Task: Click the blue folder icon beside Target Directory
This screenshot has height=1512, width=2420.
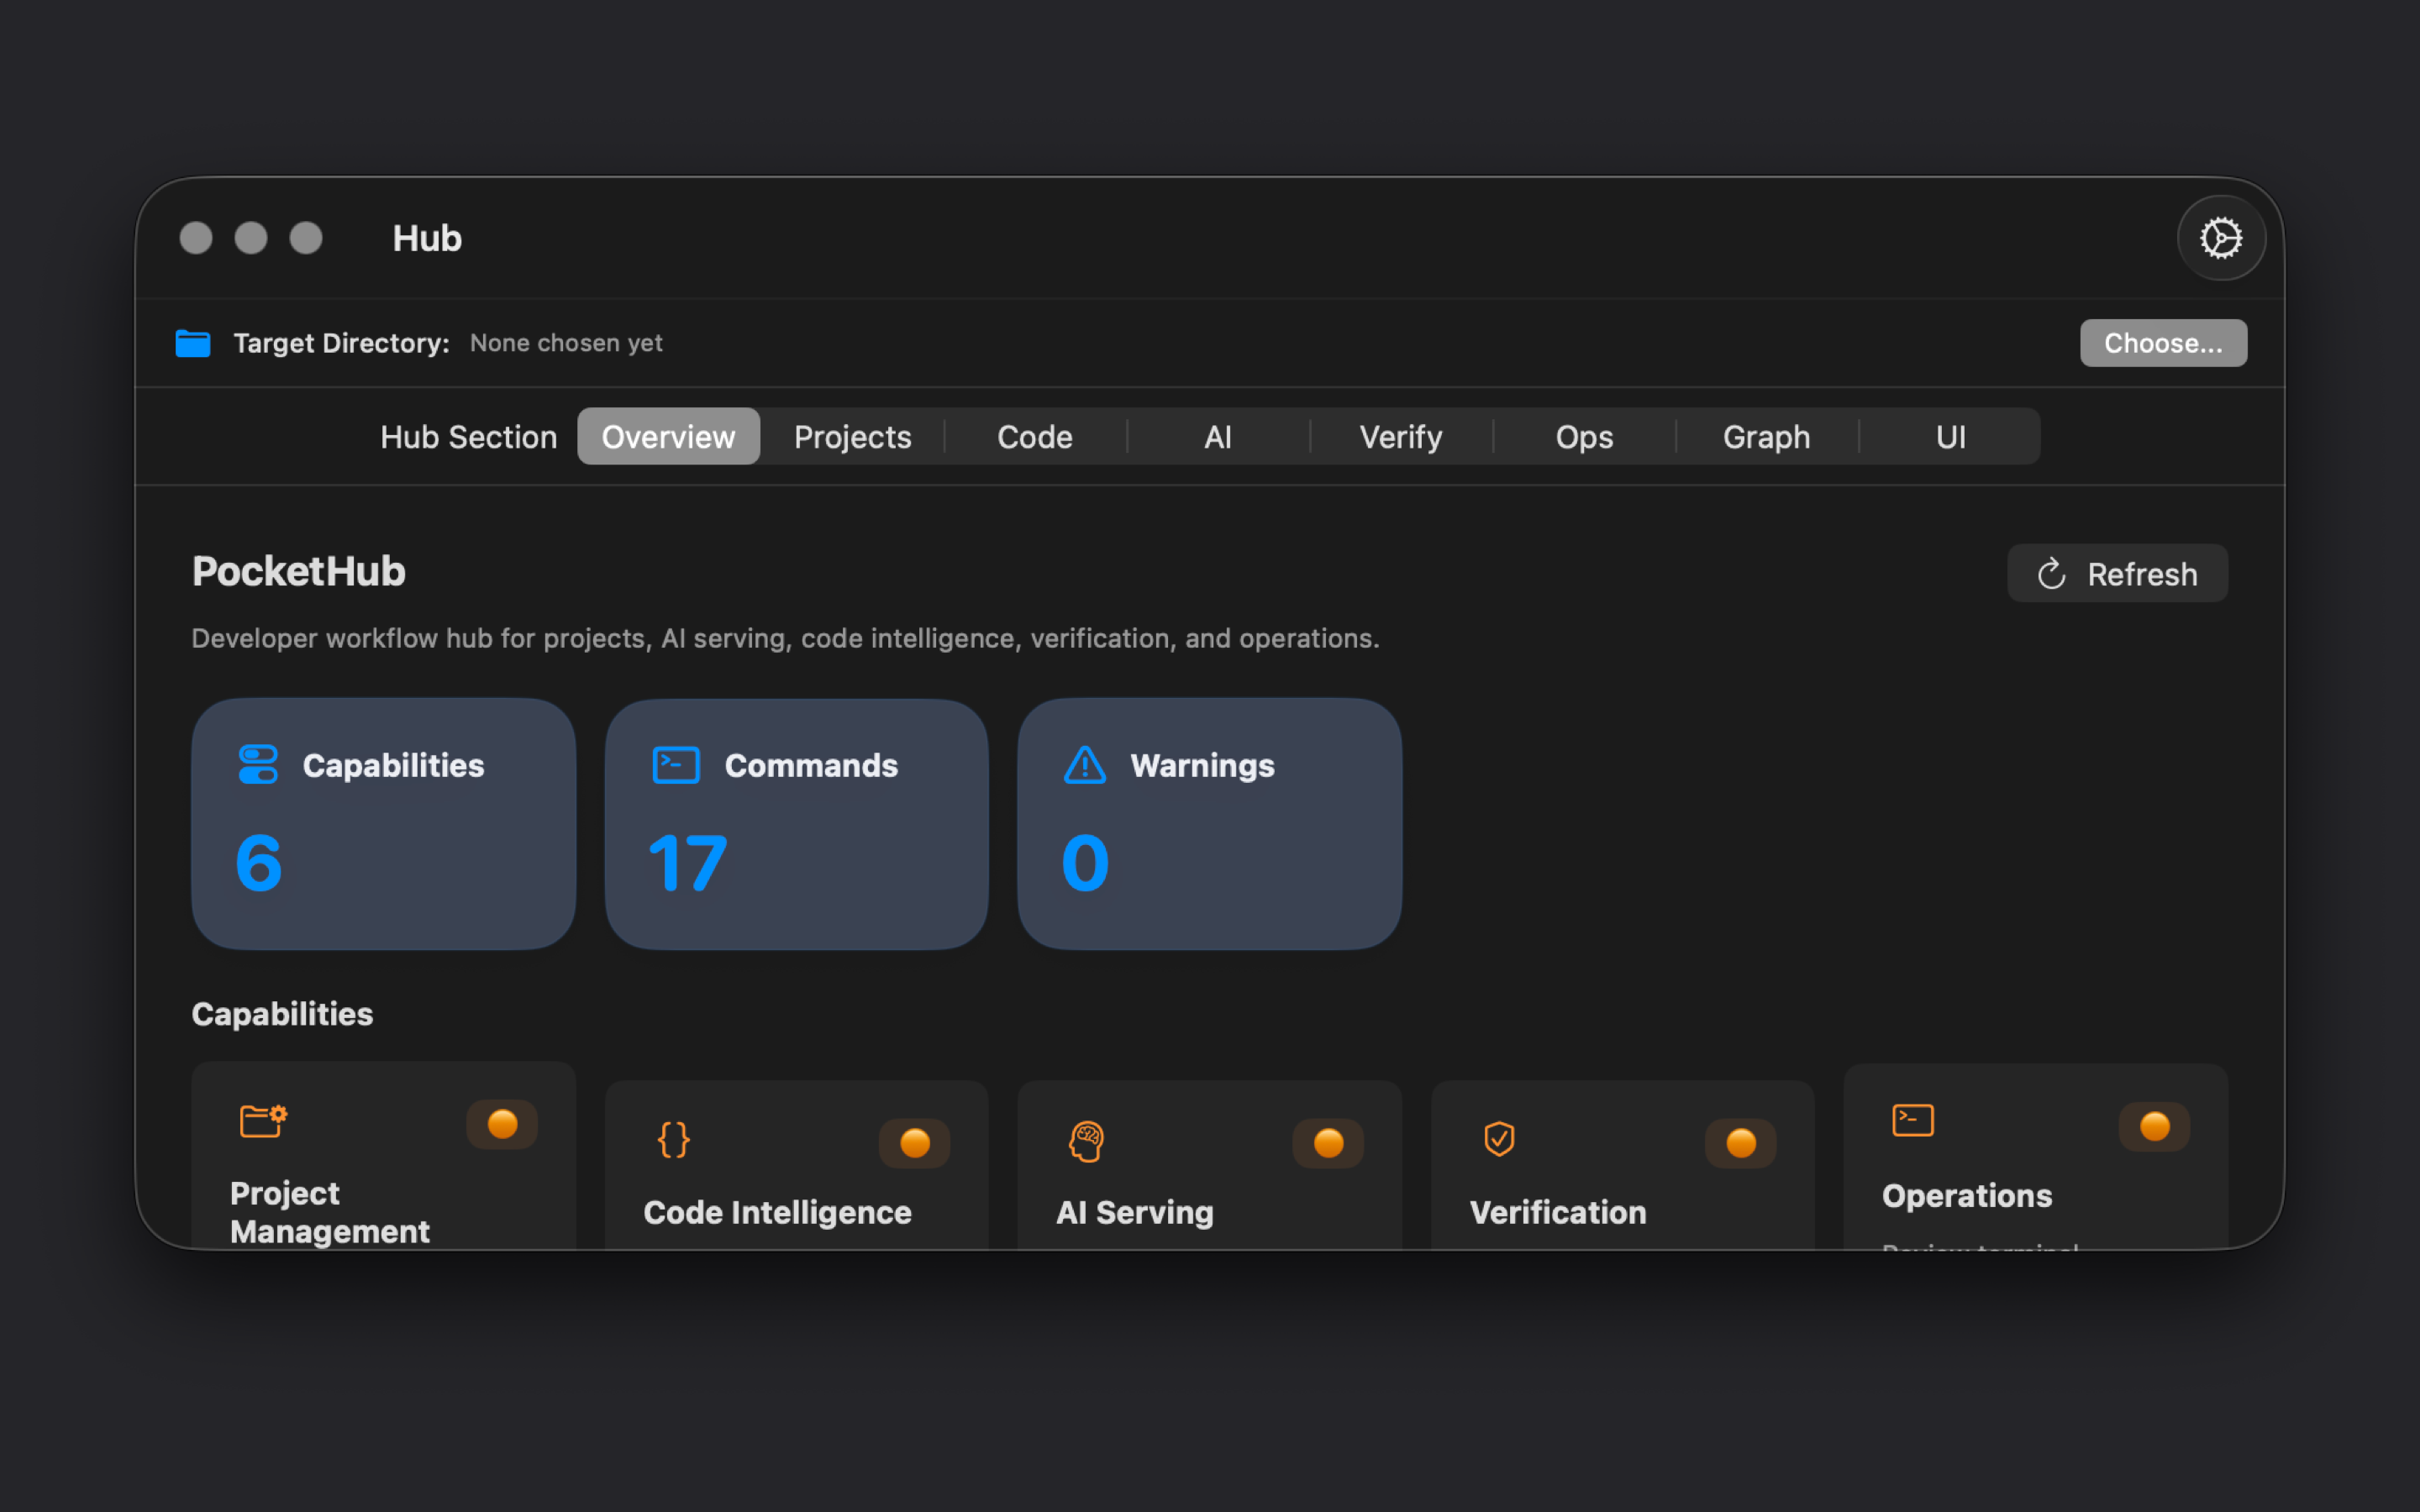Action: [x=193, y=343]
